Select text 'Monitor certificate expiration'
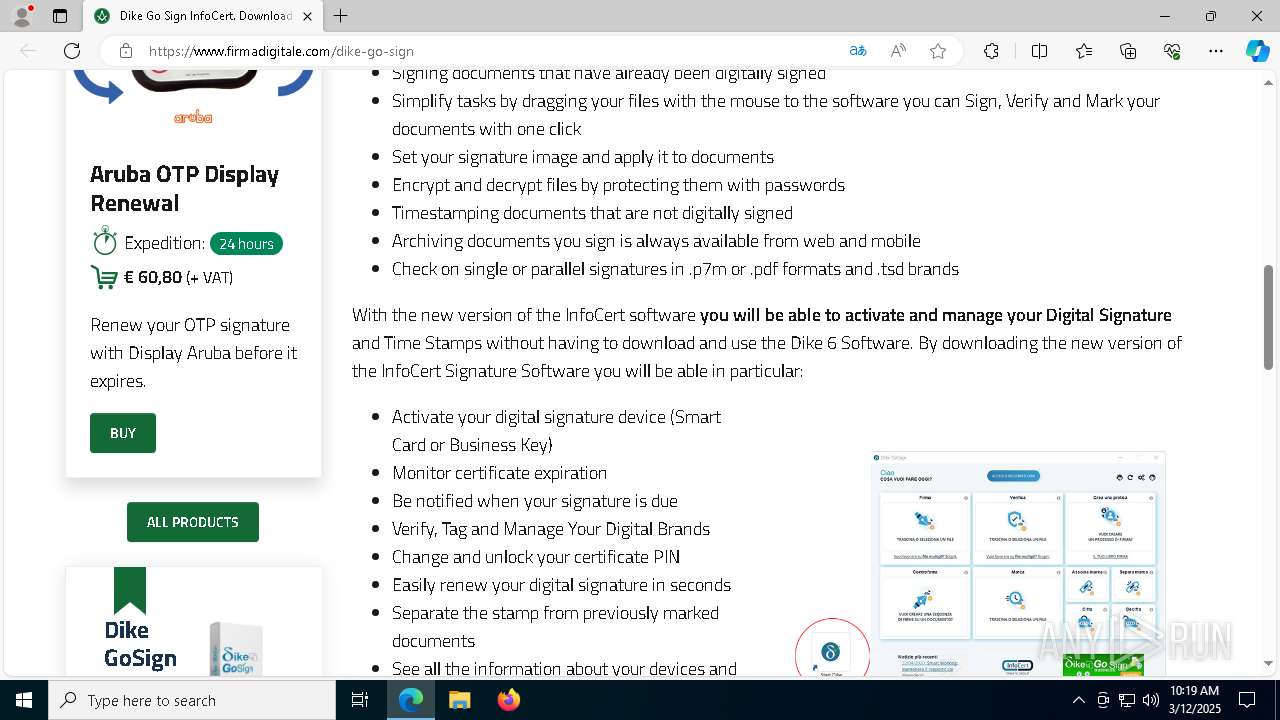This screenshot has width=1280, height=720. click(499, 472)
